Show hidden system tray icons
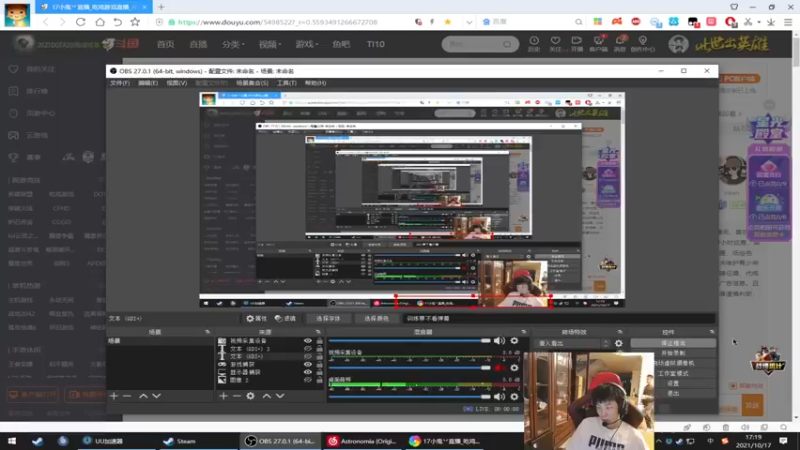The image size is (800, 450). 658,441
